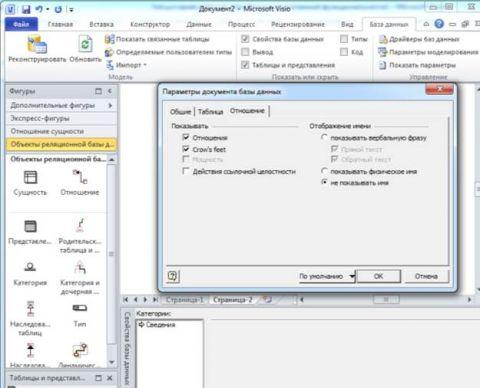Enable Действия ссылочной целостности checkbox
480x388 pixels.
pos(186,171)
